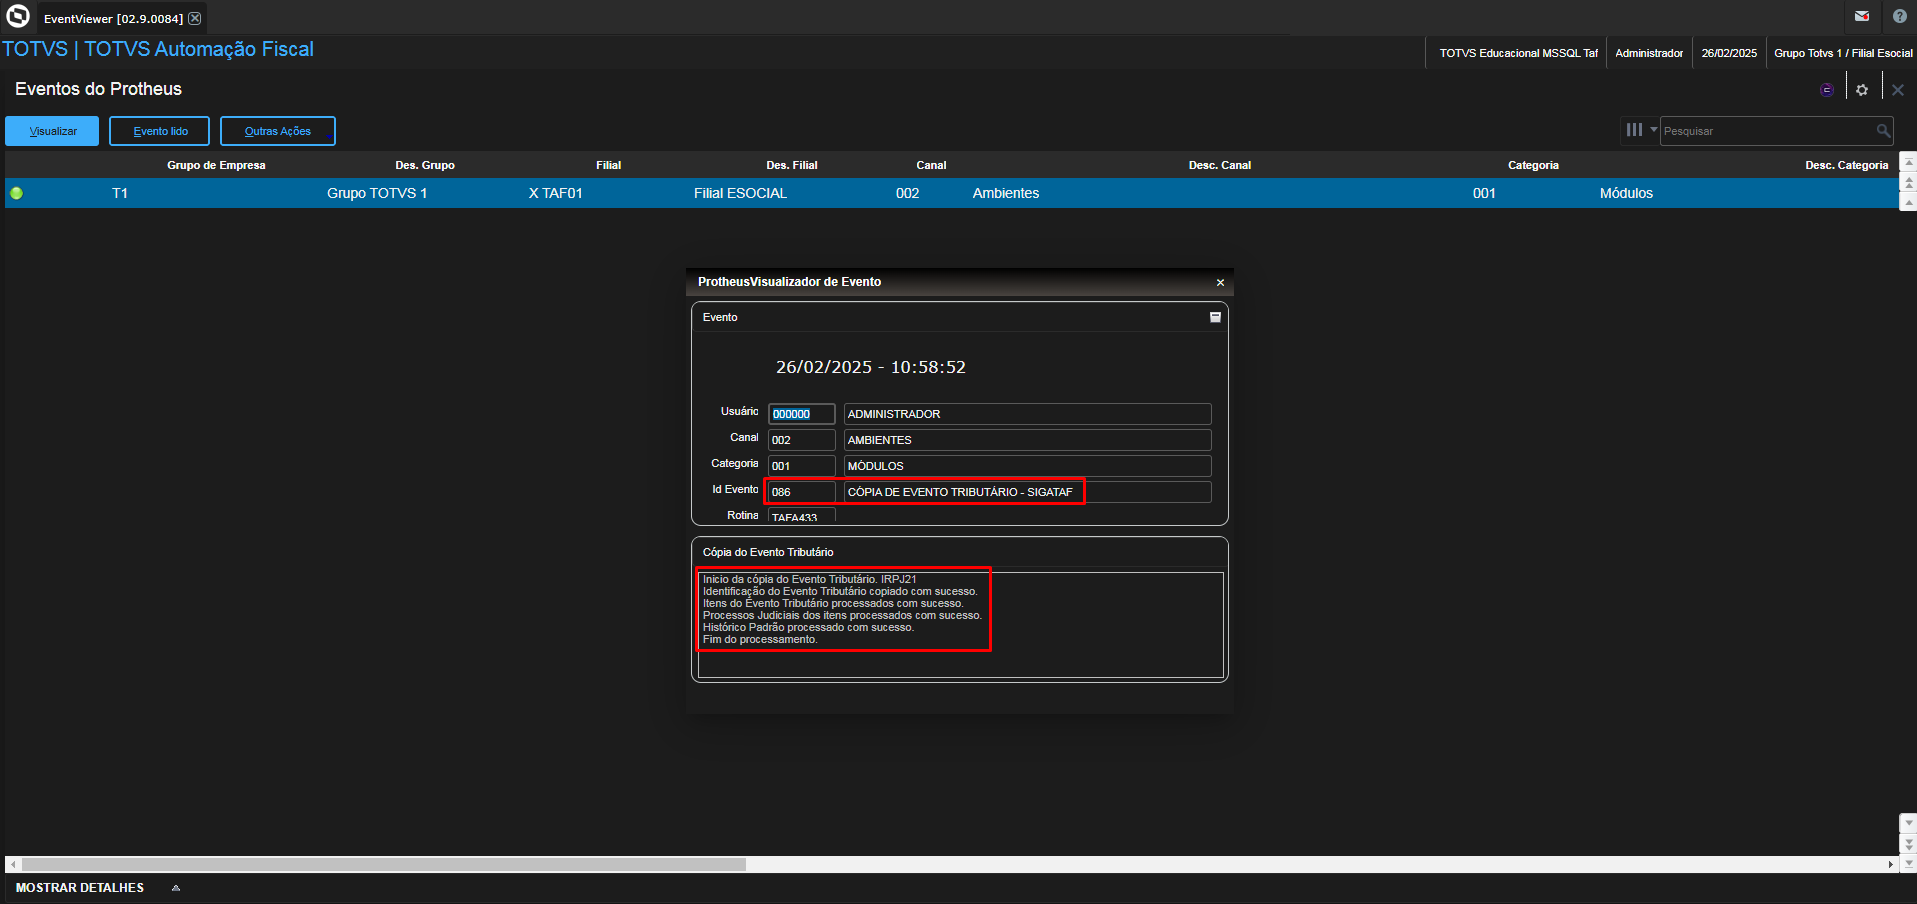This screenshot has height=904, width=1917.
Task: Click the TOTVS logo icon
Action: tap(18, 16)
